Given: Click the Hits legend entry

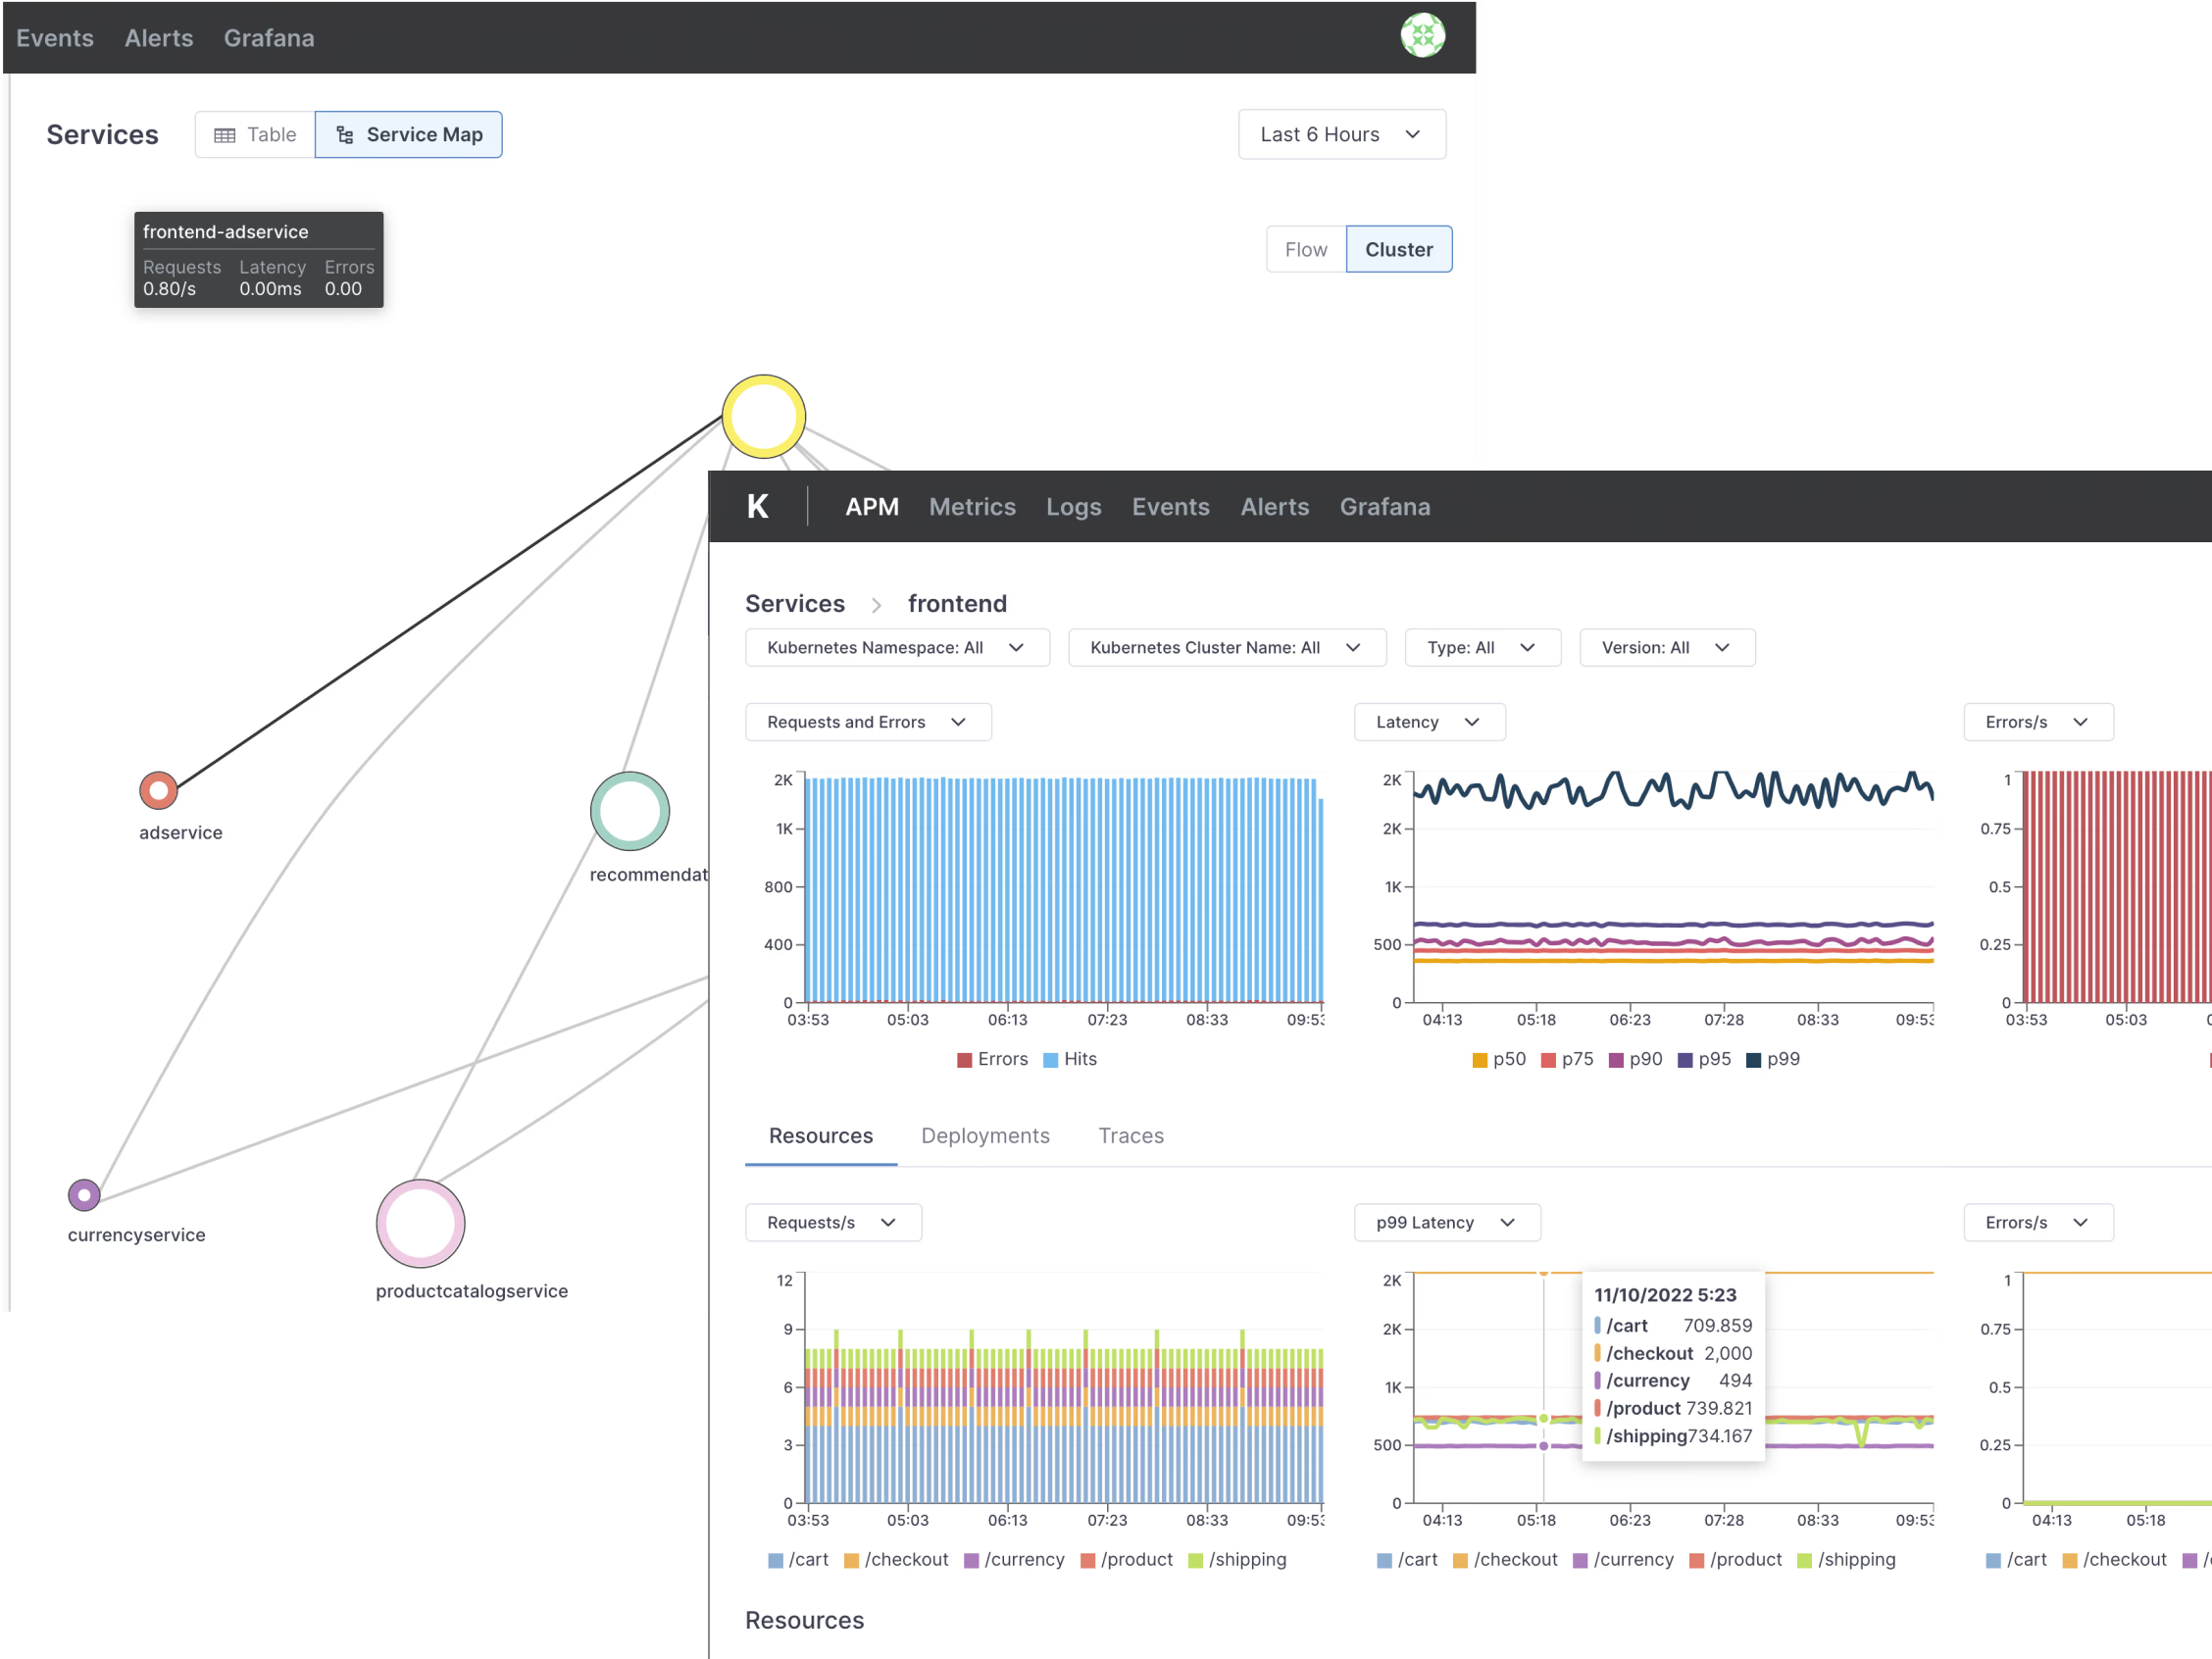Looking at the screenshot, I should (x=1070, y=1059).
